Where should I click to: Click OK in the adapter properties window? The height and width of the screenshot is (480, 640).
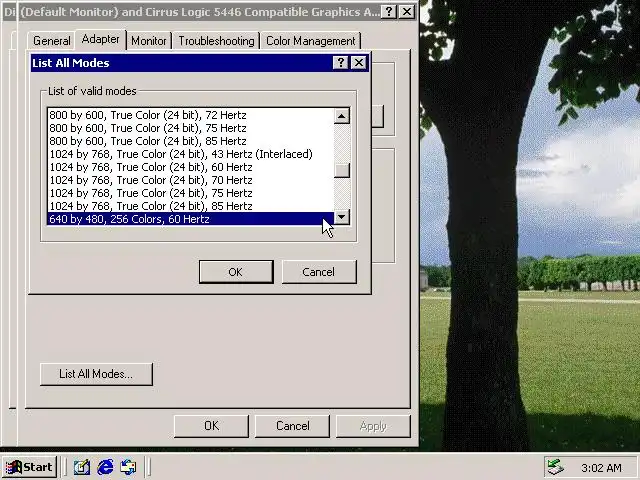coord(211,426)
